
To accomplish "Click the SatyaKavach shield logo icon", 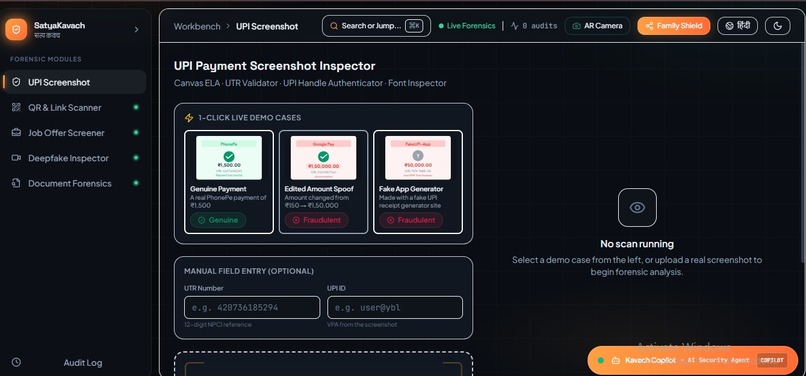I will (x=16, y=29).
